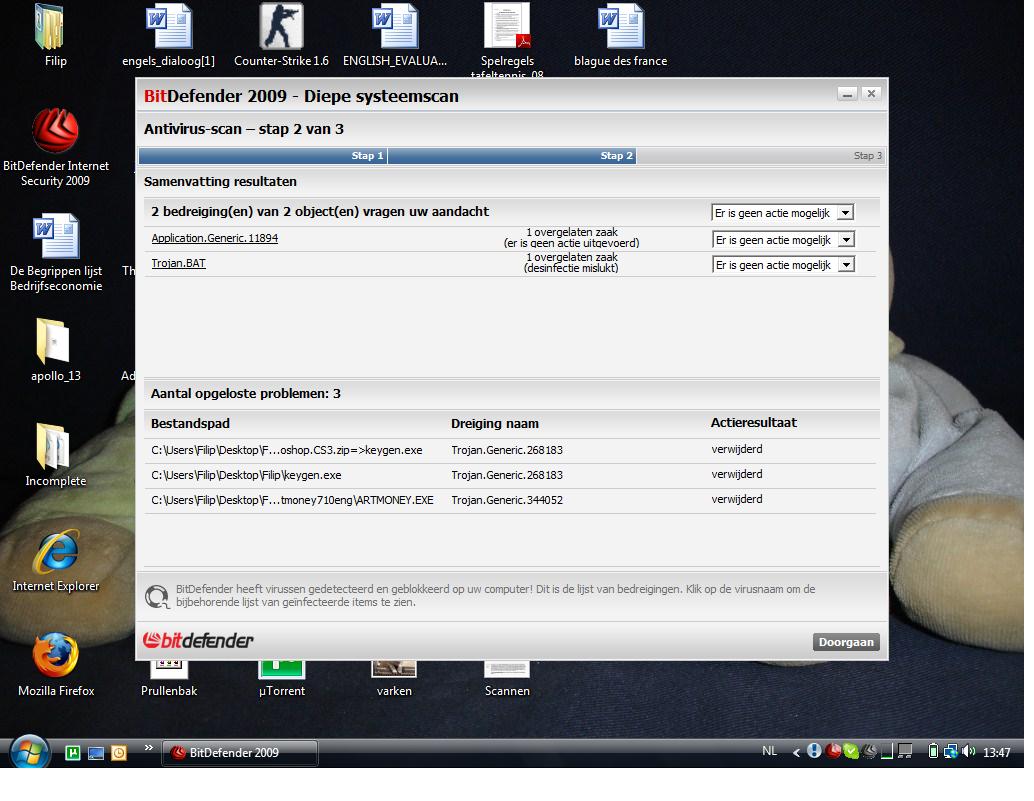Launch the µTorrent desktop shortcut

pos(282,679)
